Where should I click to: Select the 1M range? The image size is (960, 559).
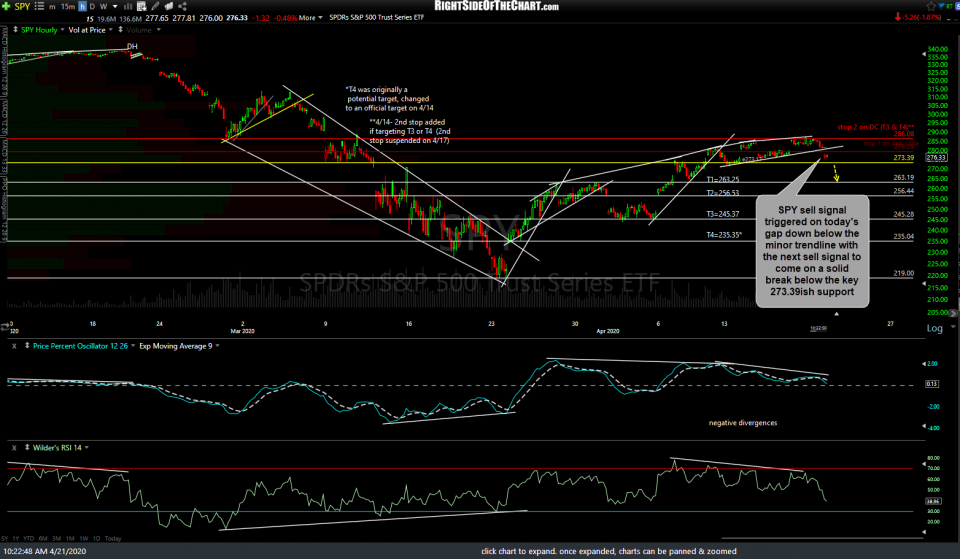point(70,539)
